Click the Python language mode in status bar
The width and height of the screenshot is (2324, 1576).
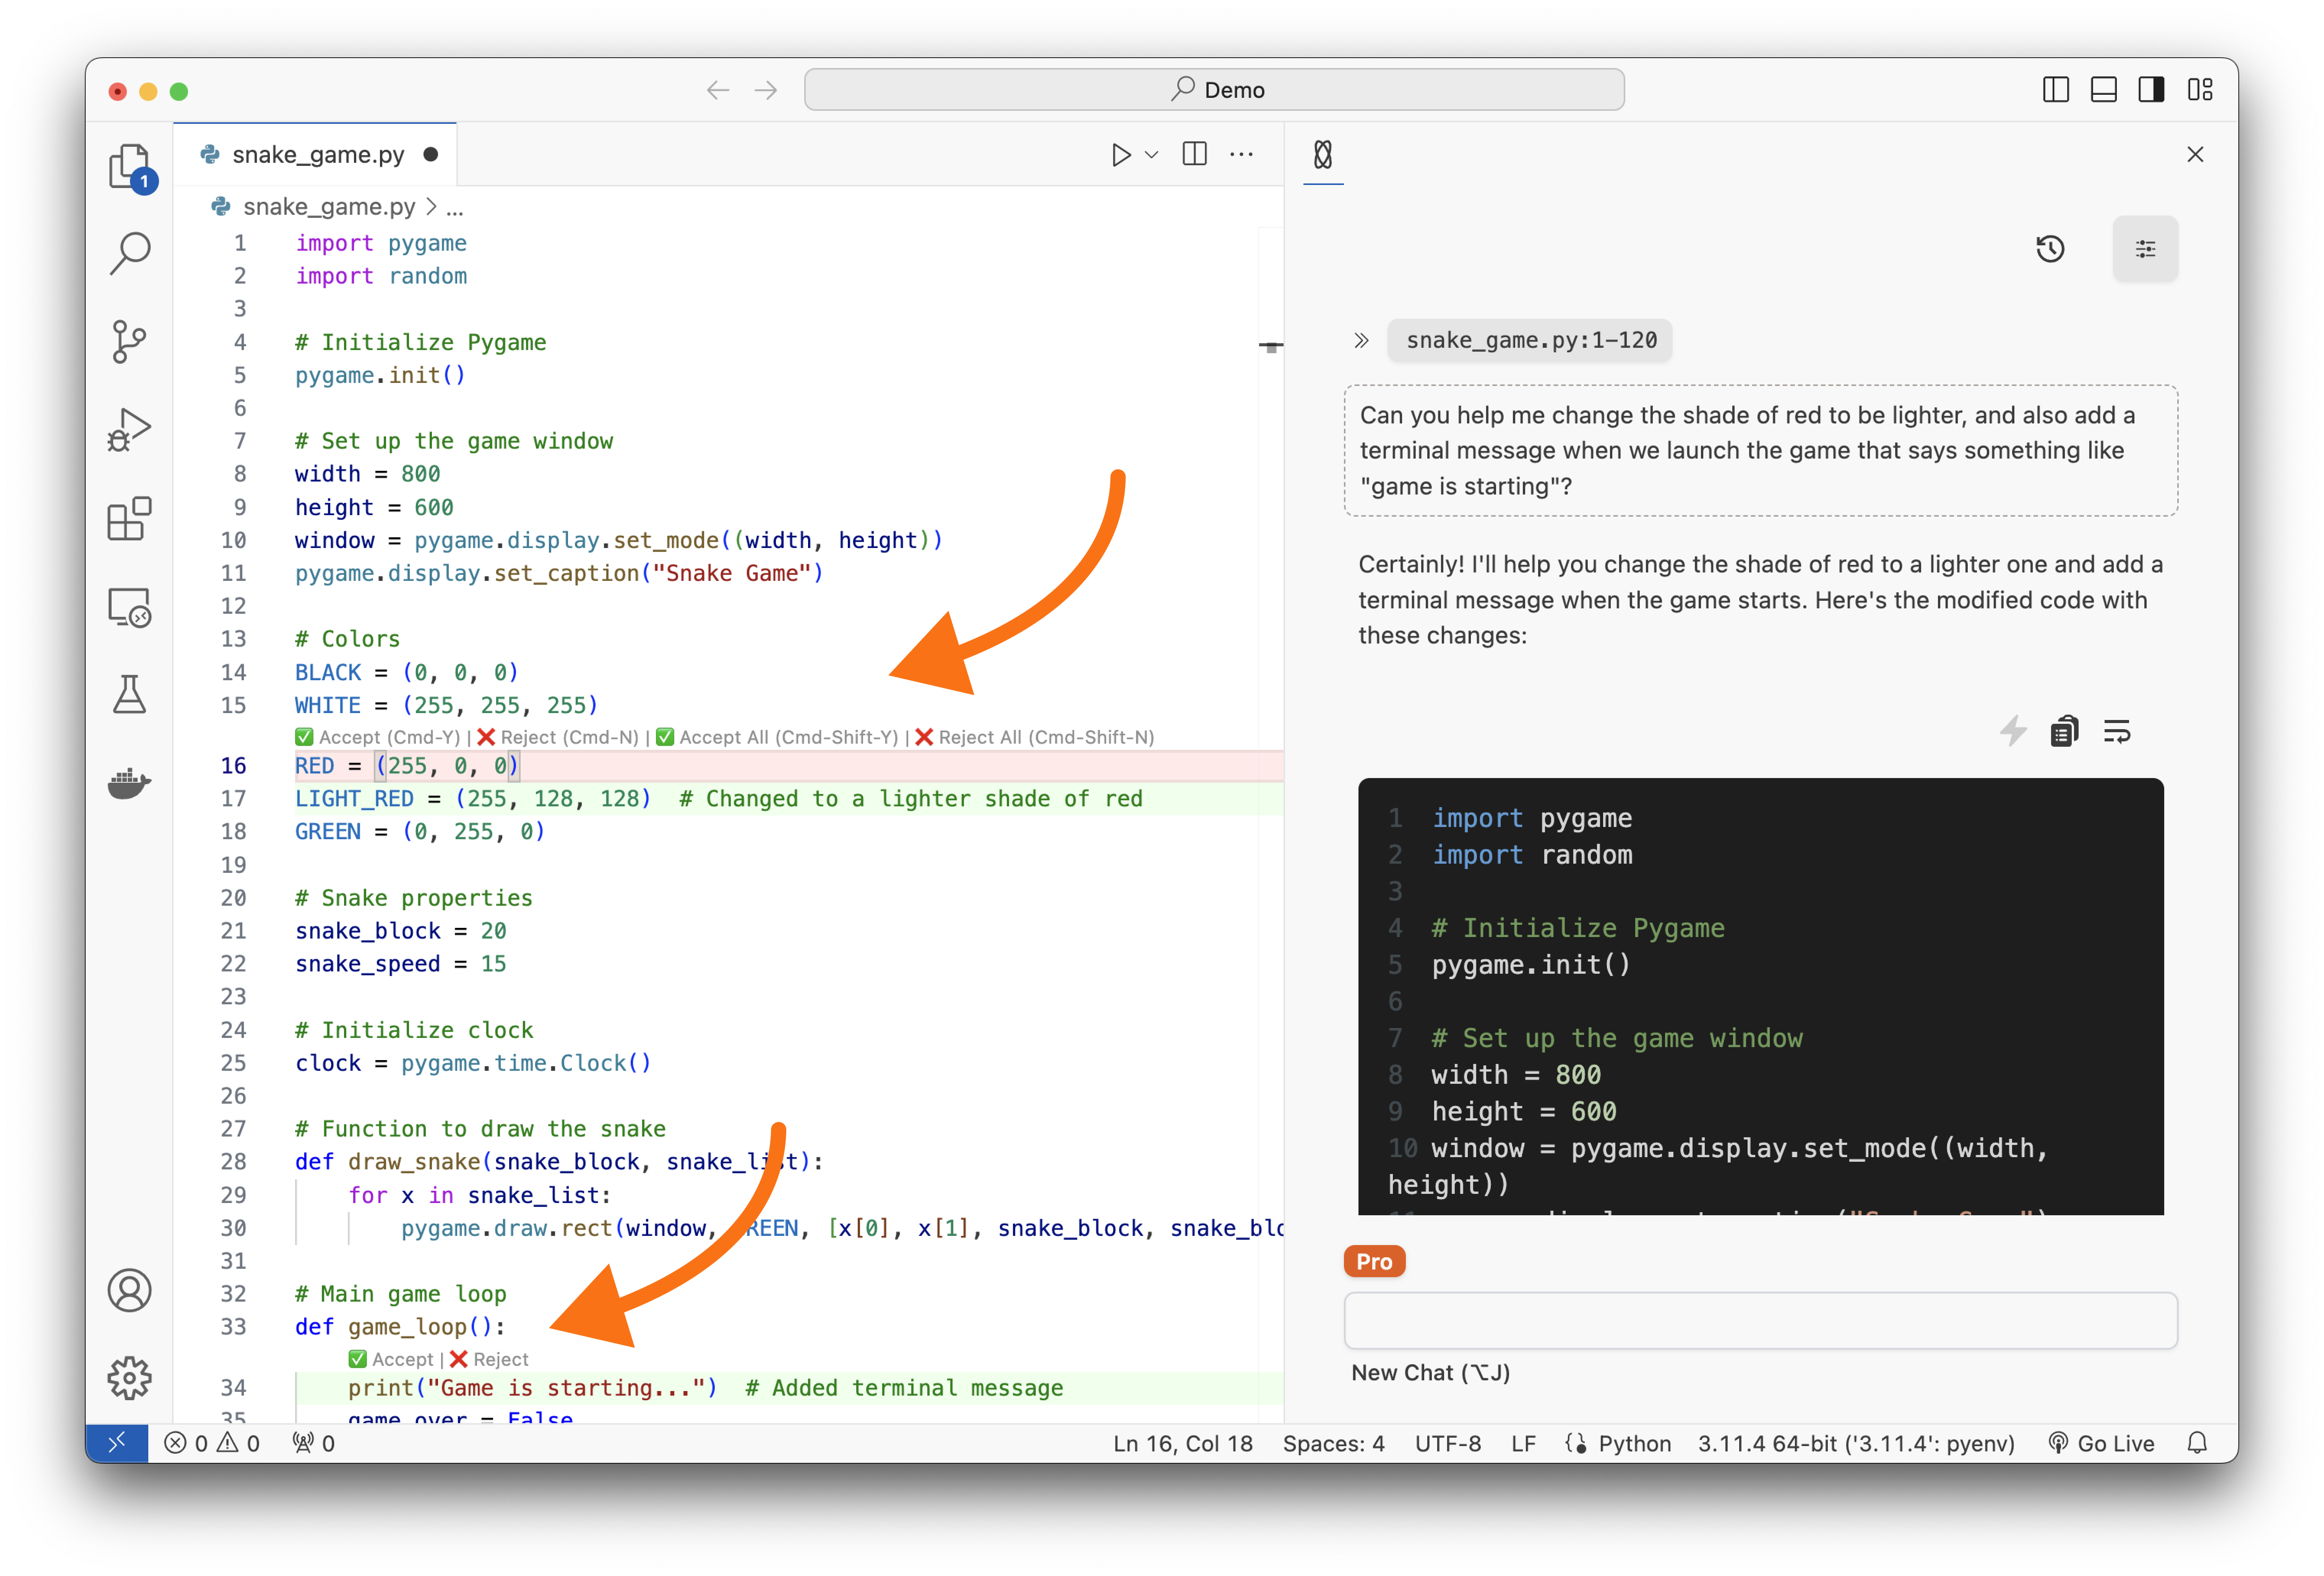1634,1443
